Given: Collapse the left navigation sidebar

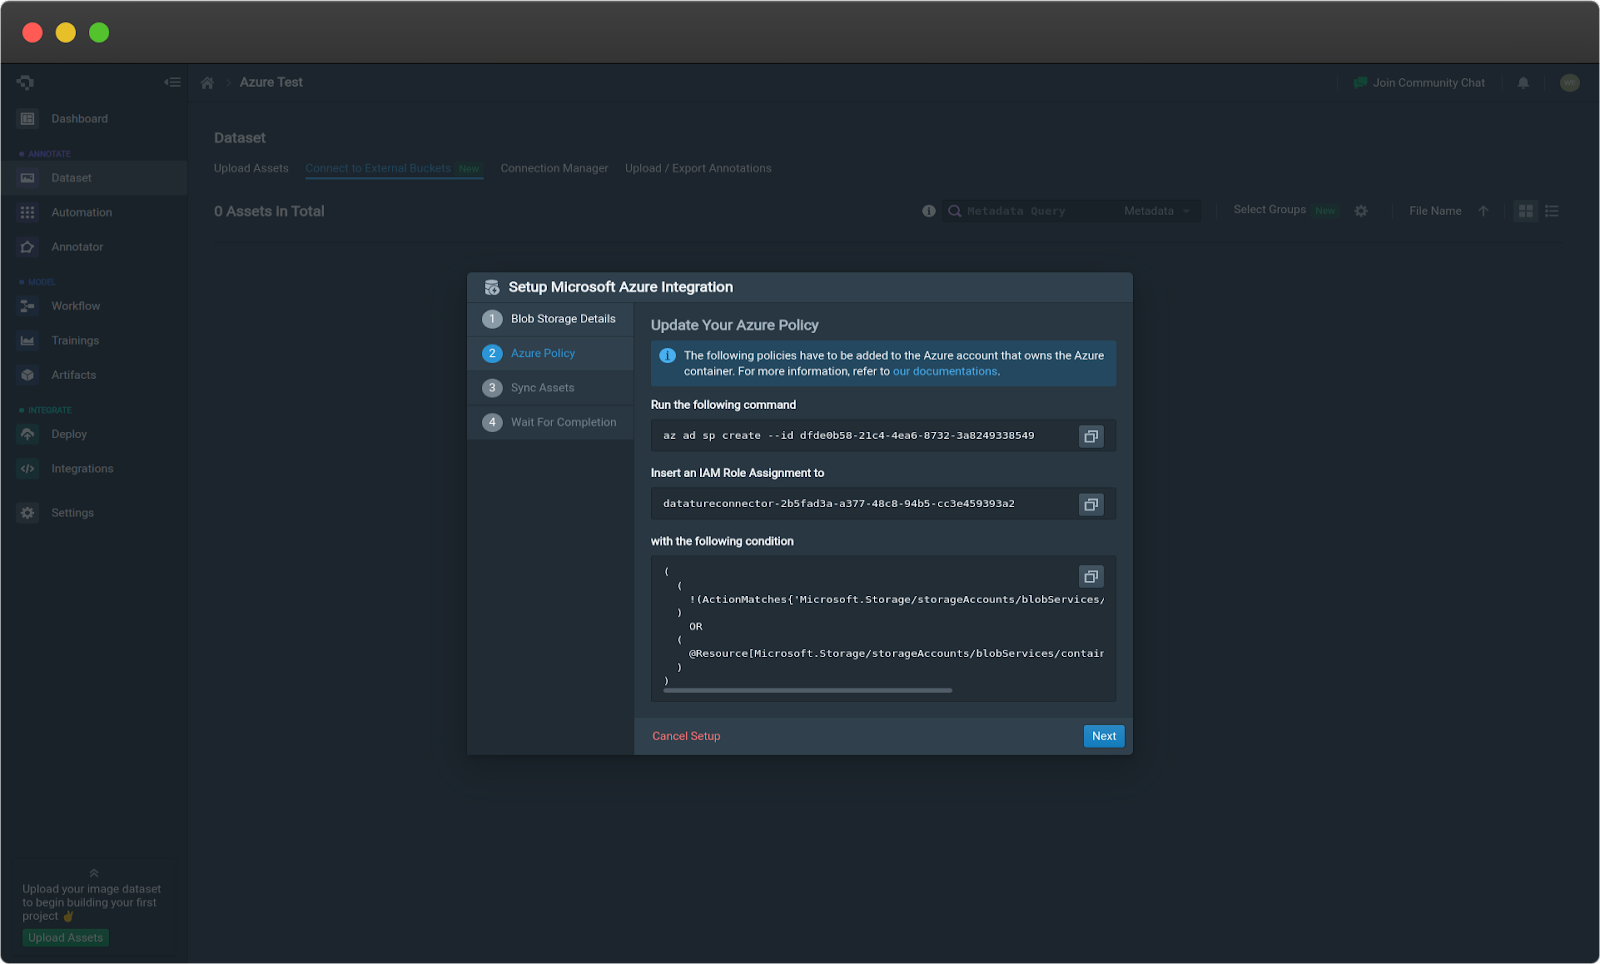Looking at the screenshot, I should (172, 82).
